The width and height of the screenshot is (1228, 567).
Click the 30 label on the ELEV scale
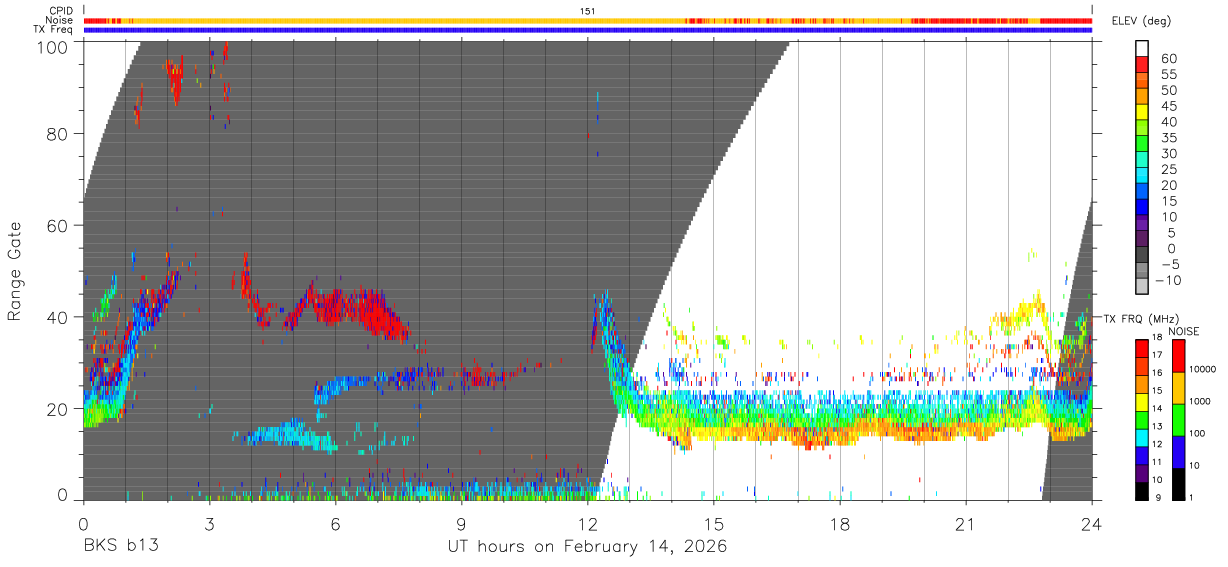click(1167, 153)
